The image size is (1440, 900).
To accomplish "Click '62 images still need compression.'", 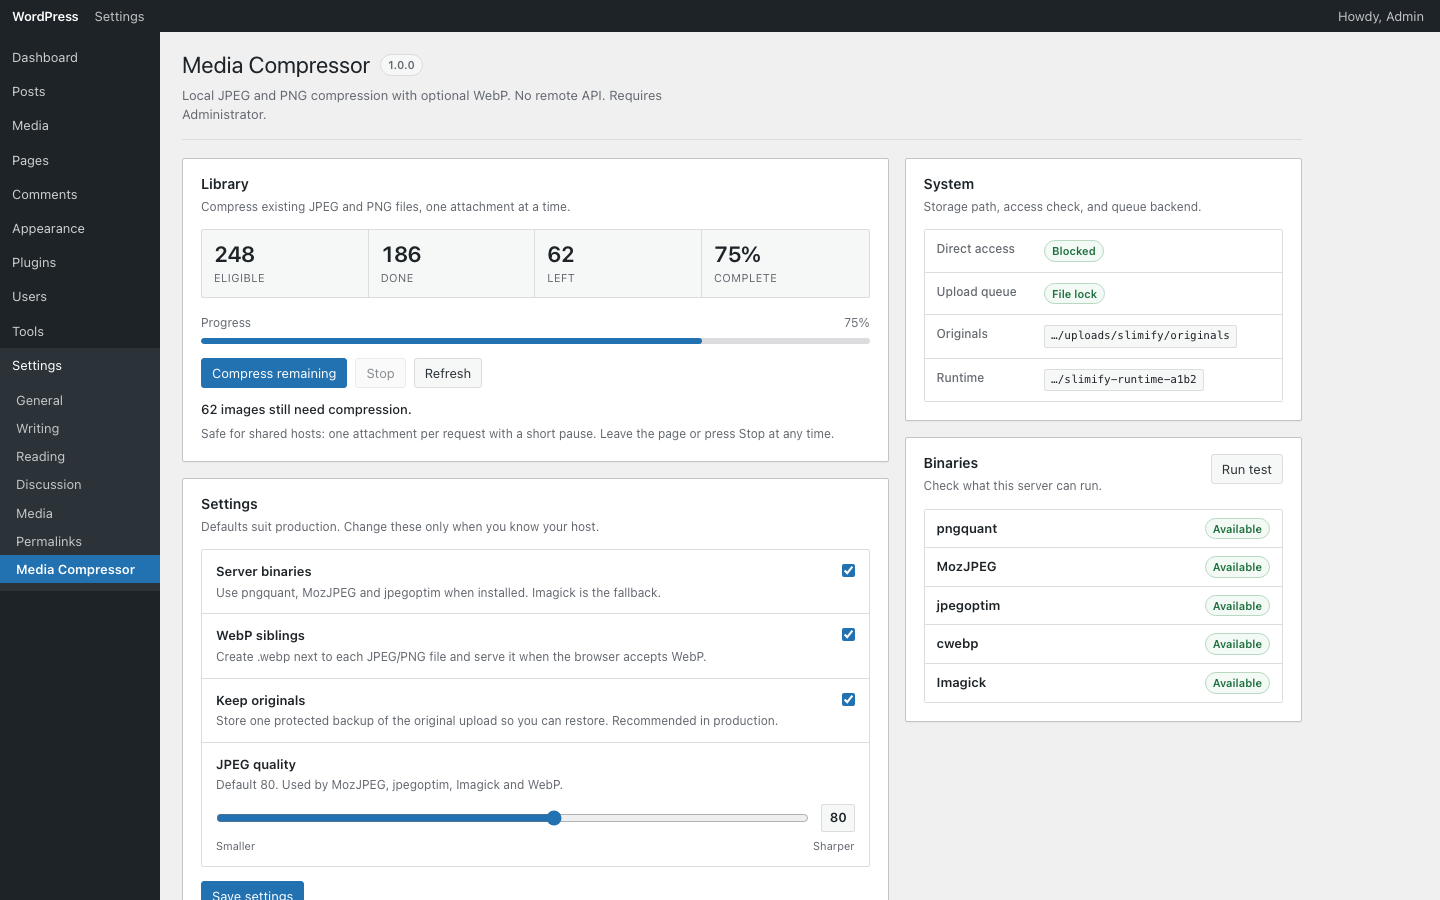I will (306, 410).
